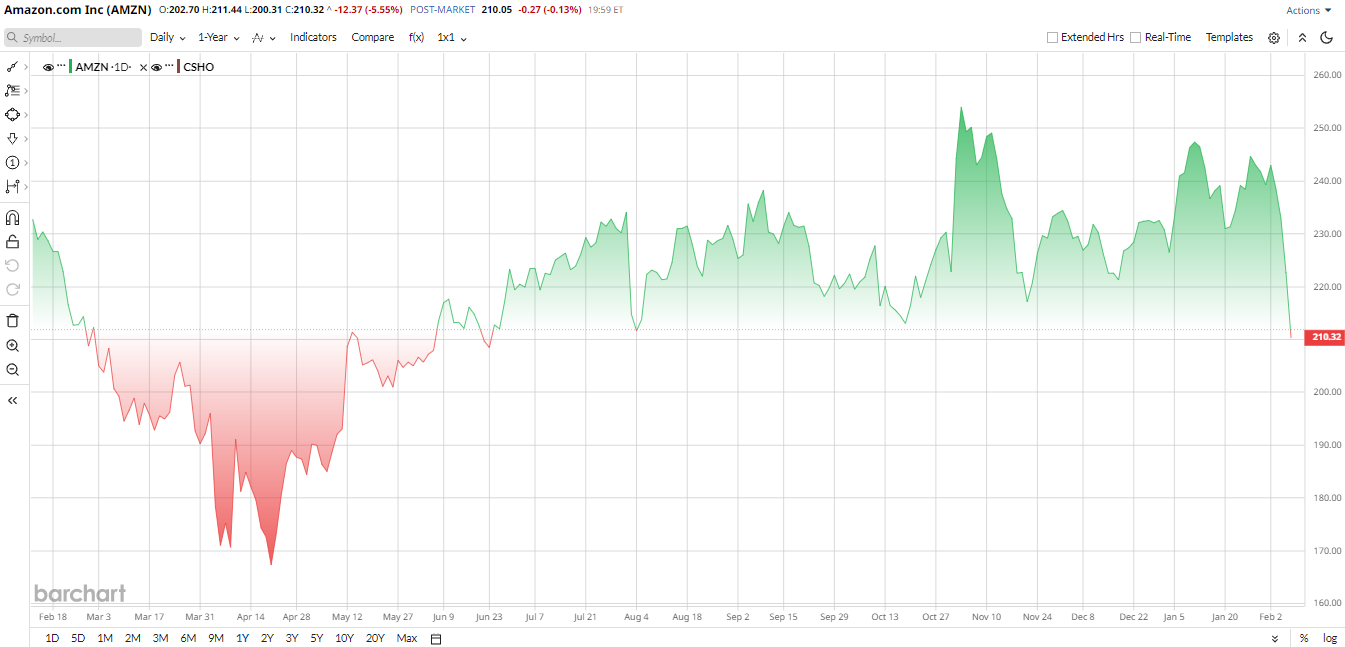
Task: Expand the shapes tool options arrow
Action: [x=26, y=114]
